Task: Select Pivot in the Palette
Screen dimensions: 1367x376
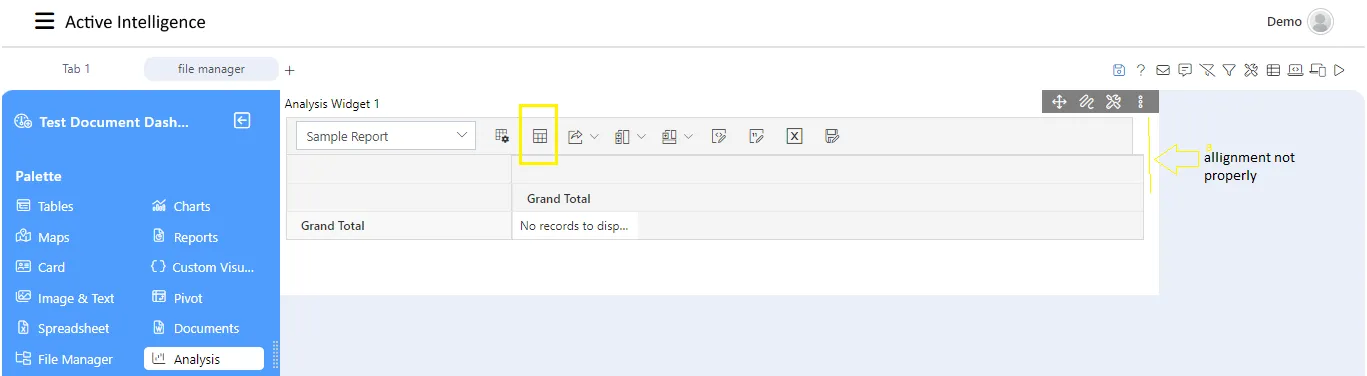Action: click(x=177, y=298)
